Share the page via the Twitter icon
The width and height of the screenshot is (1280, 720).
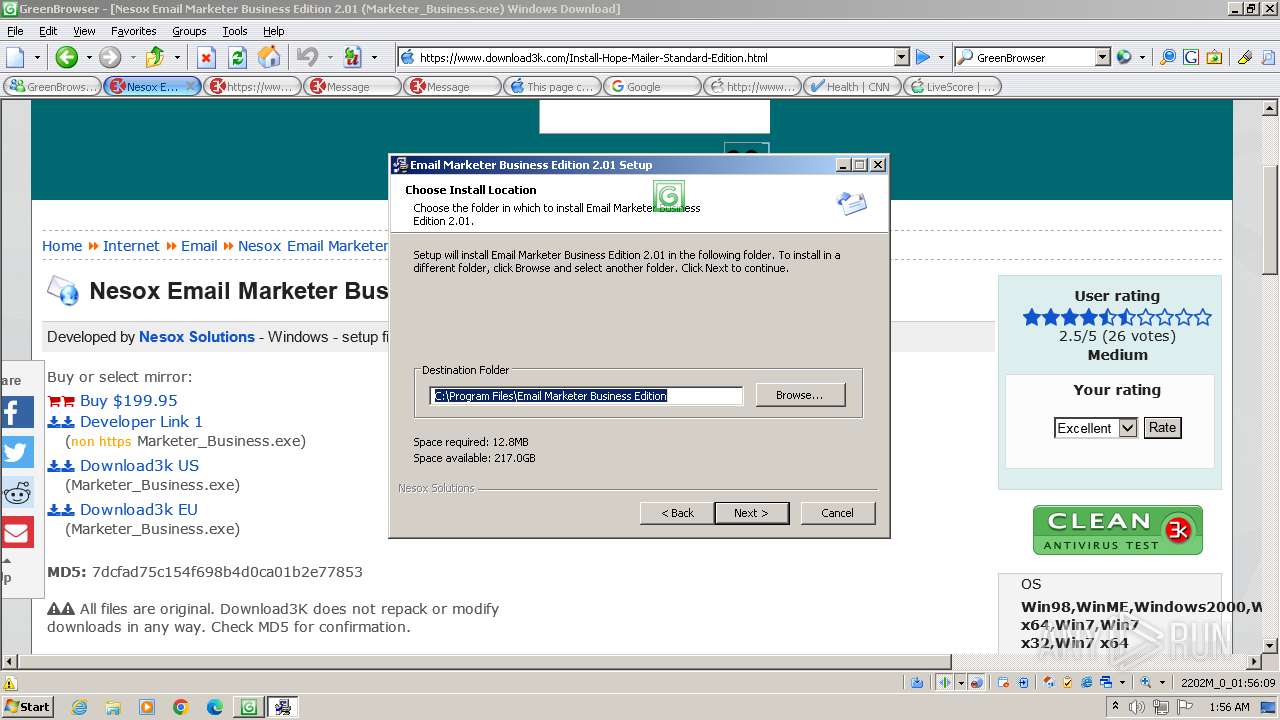point(17,452)
